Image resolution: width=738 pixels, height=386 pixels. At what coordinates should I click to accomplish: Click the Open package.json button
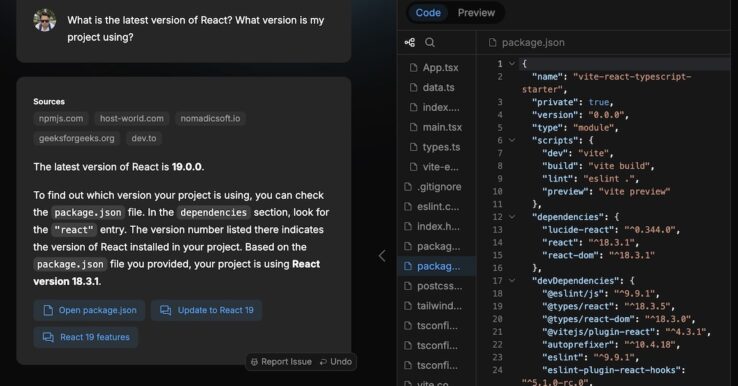tap(89, 310)
